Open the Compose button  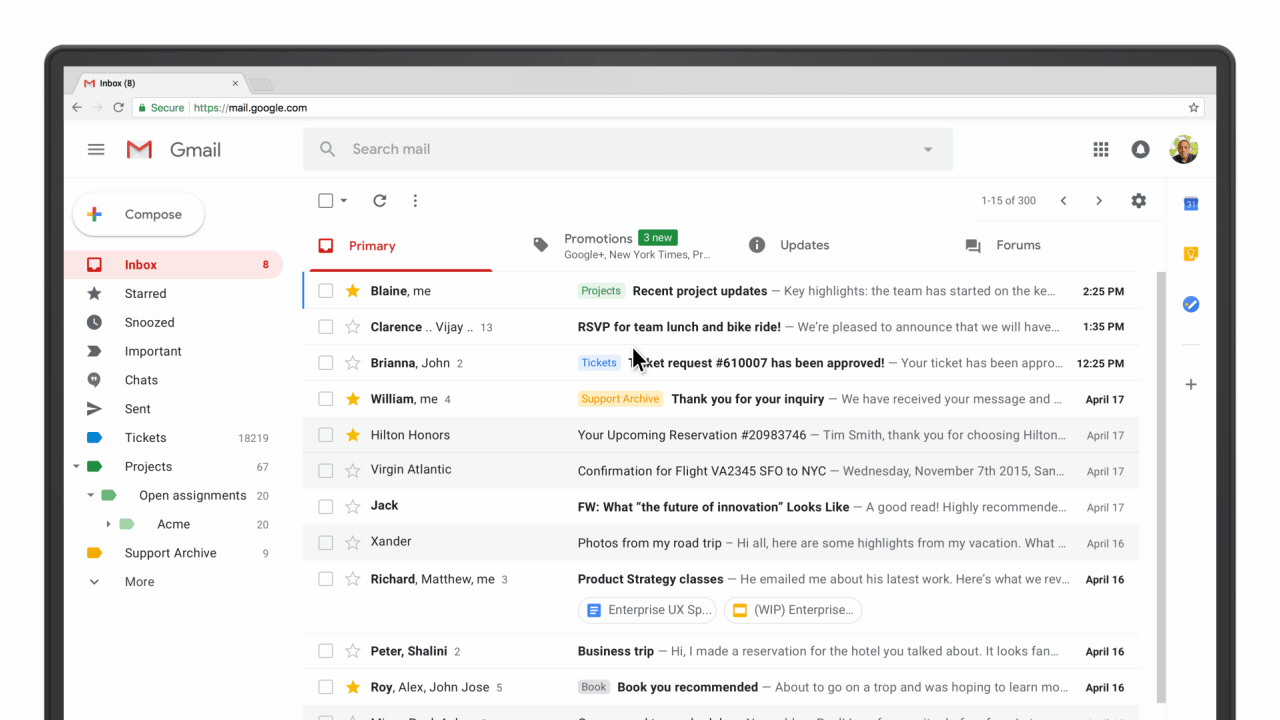click(138, 214)
